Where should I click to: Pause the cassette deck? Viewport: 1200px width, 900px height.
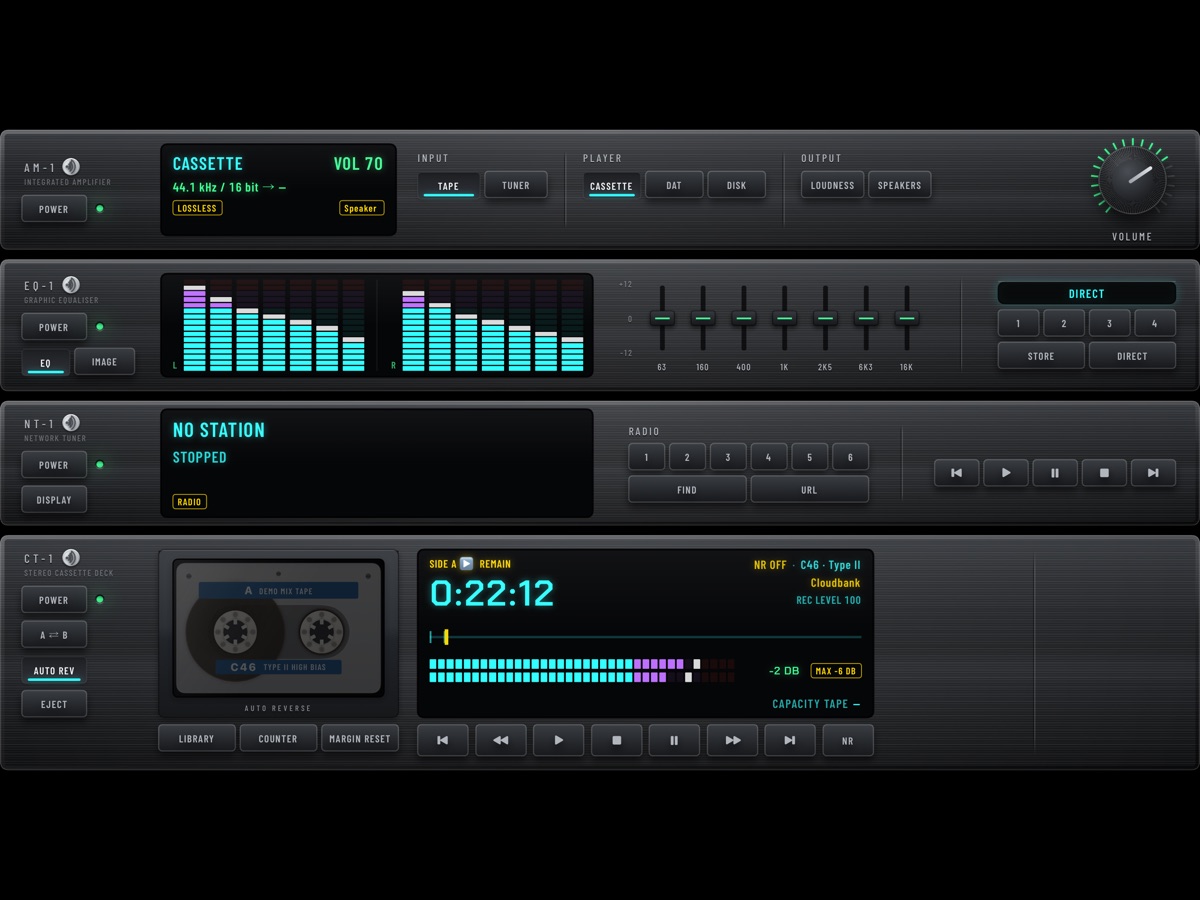pos(675,740)
